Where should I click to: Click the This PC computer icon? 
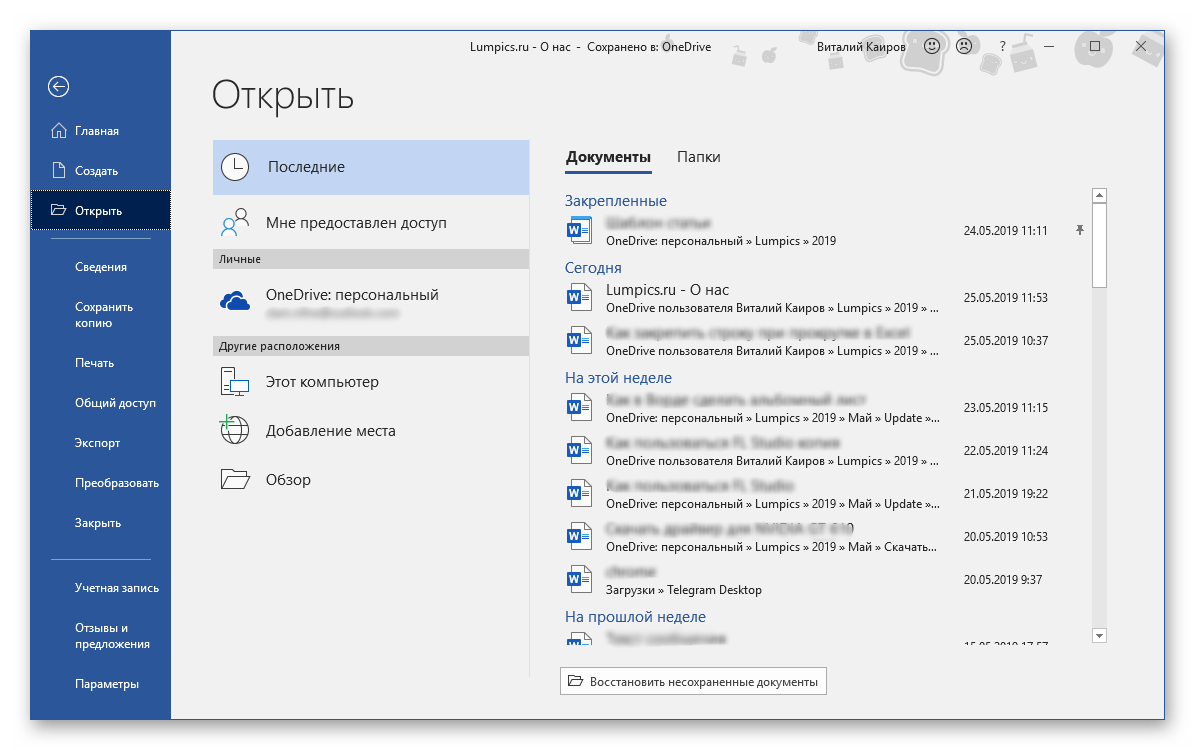[235, 382]
